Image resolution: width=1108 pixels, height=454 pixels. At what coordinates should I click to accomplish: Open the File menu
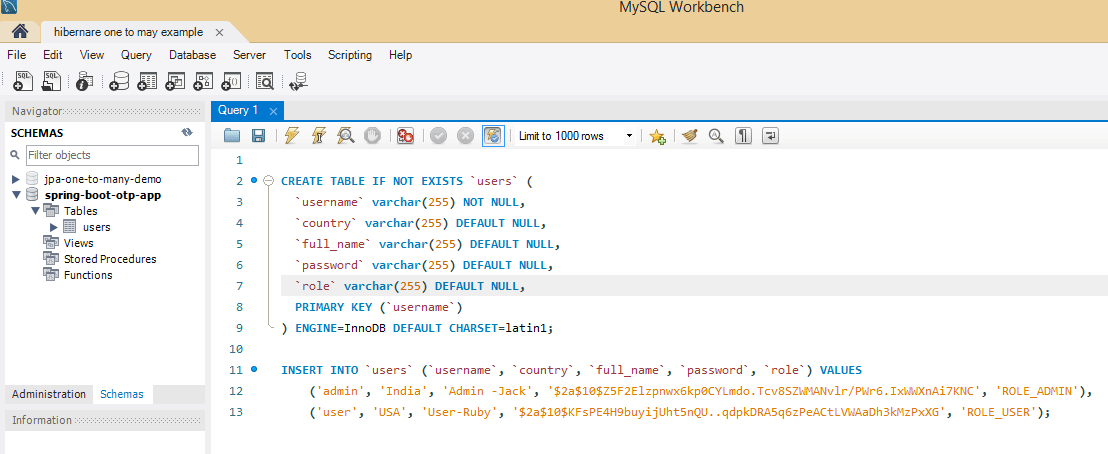coord(16,54)
